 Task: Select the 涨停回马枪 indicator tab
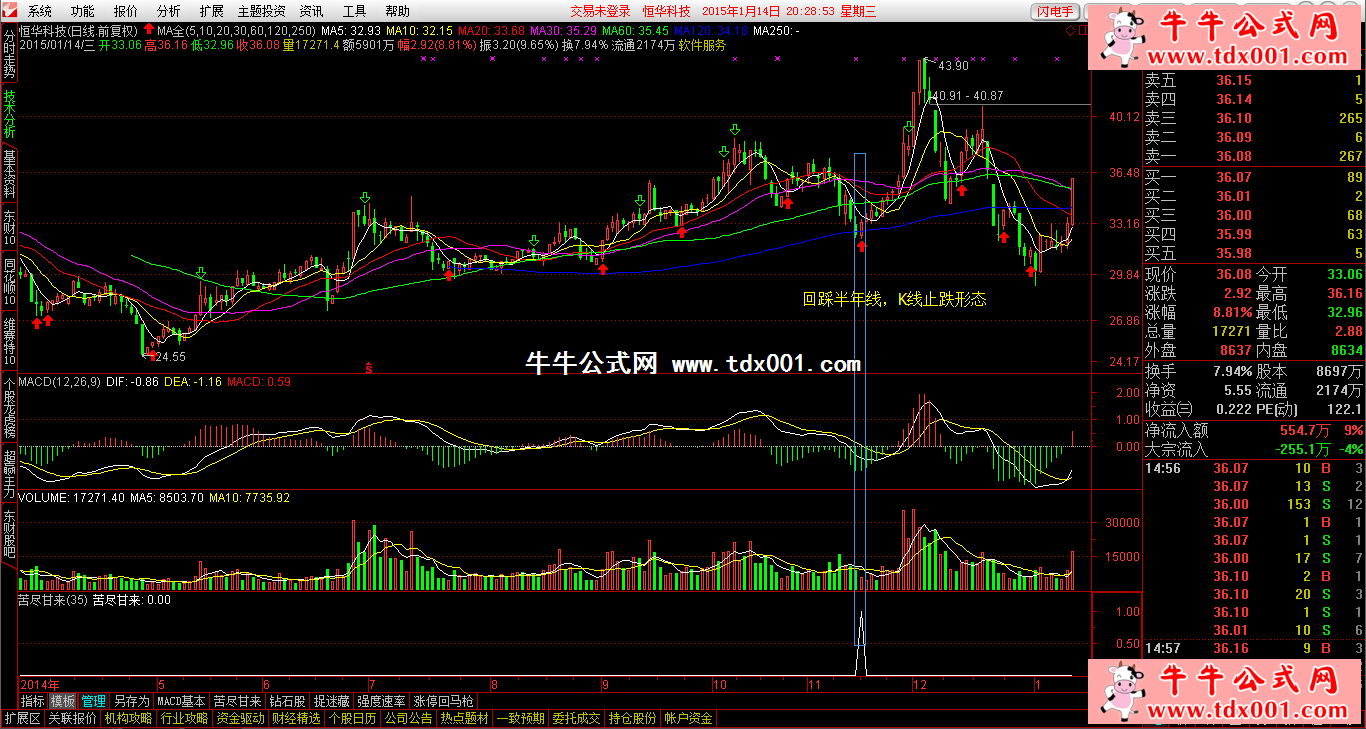(443, 701)
